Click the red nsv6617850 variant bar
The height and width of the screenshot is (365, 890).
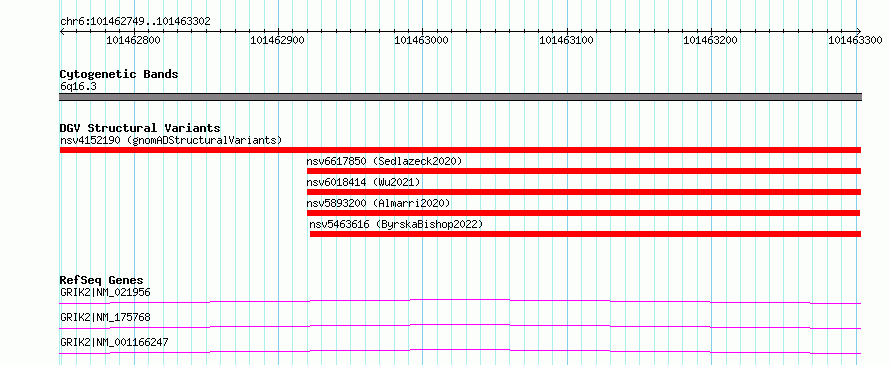point(584,171)
